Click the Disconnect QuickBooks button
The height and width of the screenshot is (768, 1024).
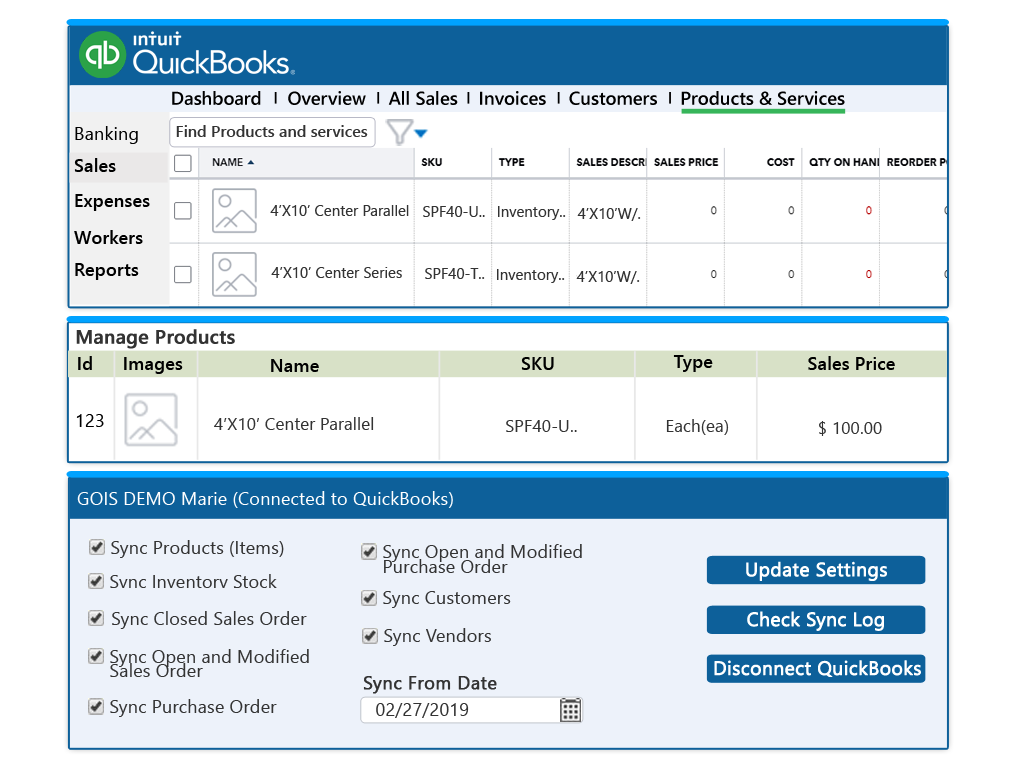[816, 669]
